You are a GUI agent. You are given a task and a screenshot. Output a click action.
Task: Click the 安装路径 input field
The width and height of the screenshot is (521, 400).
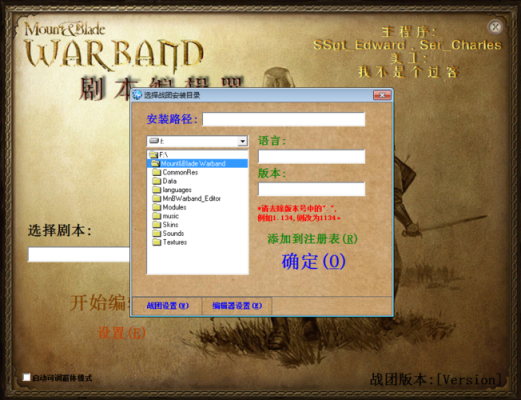(x=283, y=119)
